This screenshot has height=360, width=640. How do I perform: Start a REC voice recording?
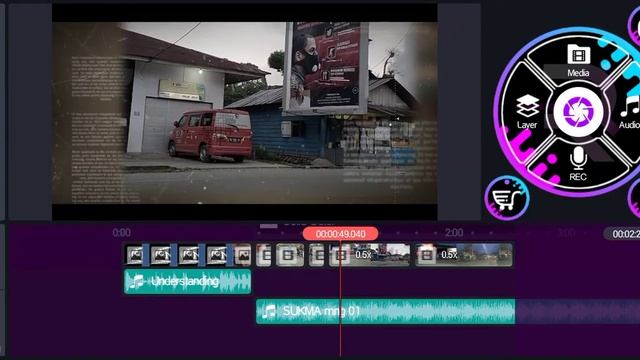click(578, 163)
